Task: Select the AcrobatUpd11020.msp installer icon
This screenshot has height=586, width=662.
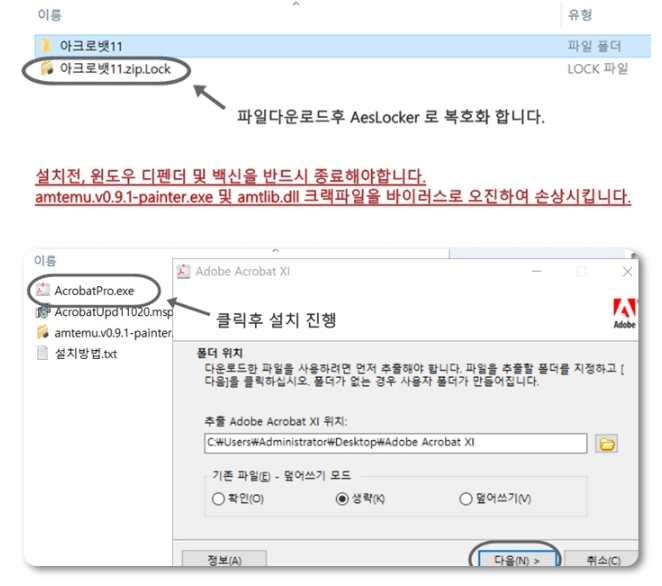Action: pyautogui.click(x=43, y=312)
